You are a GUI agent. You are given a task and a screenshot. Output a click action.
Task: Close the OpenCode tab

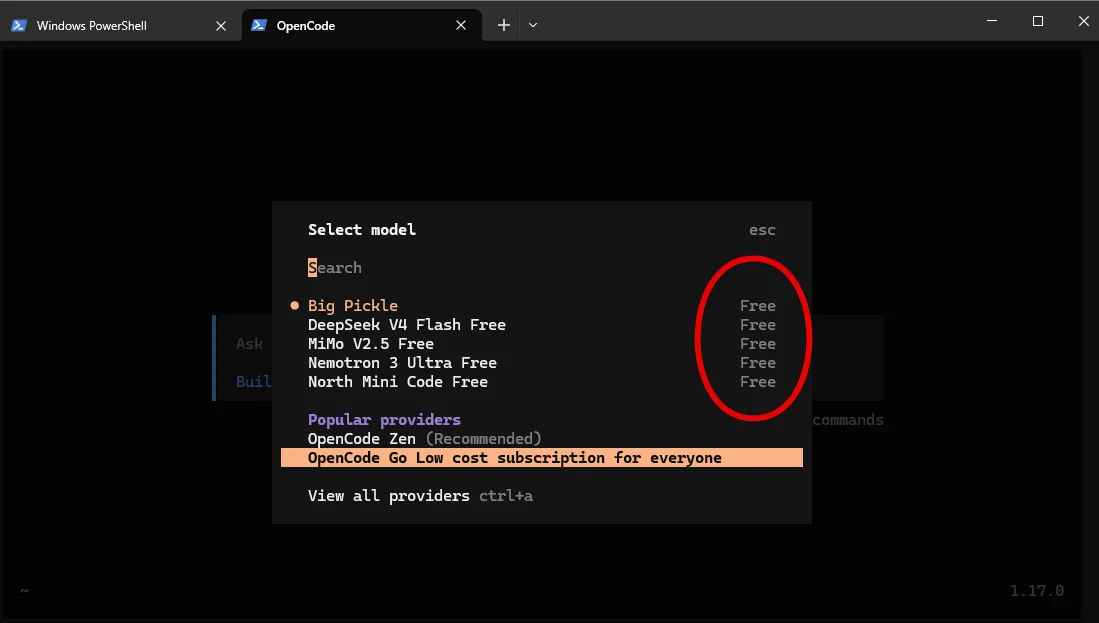pyautogui.click(x=460, y=25)
